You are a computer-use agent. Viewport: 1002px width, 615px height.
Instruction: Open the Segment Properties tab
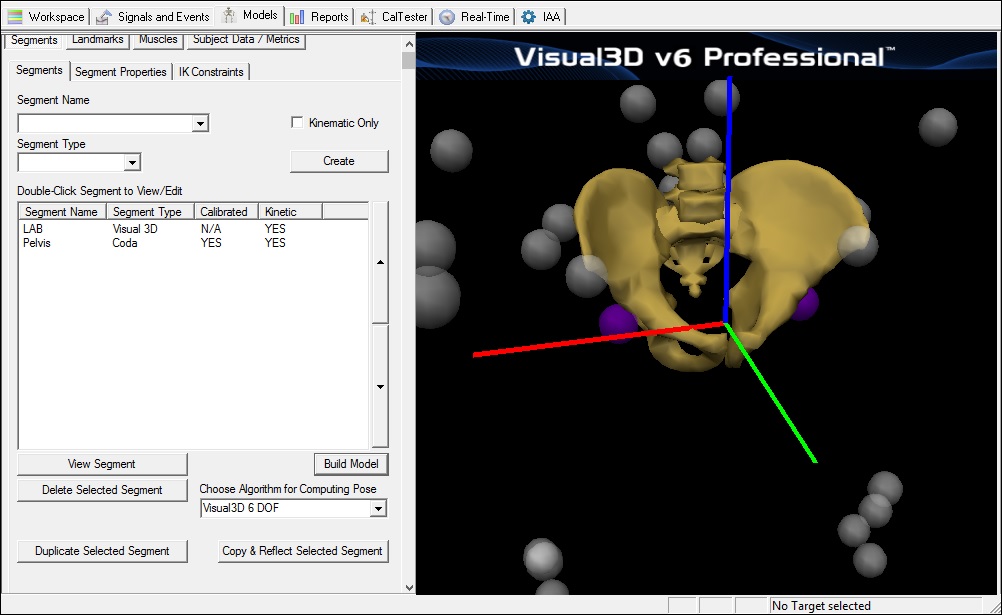tap(120, 72)
